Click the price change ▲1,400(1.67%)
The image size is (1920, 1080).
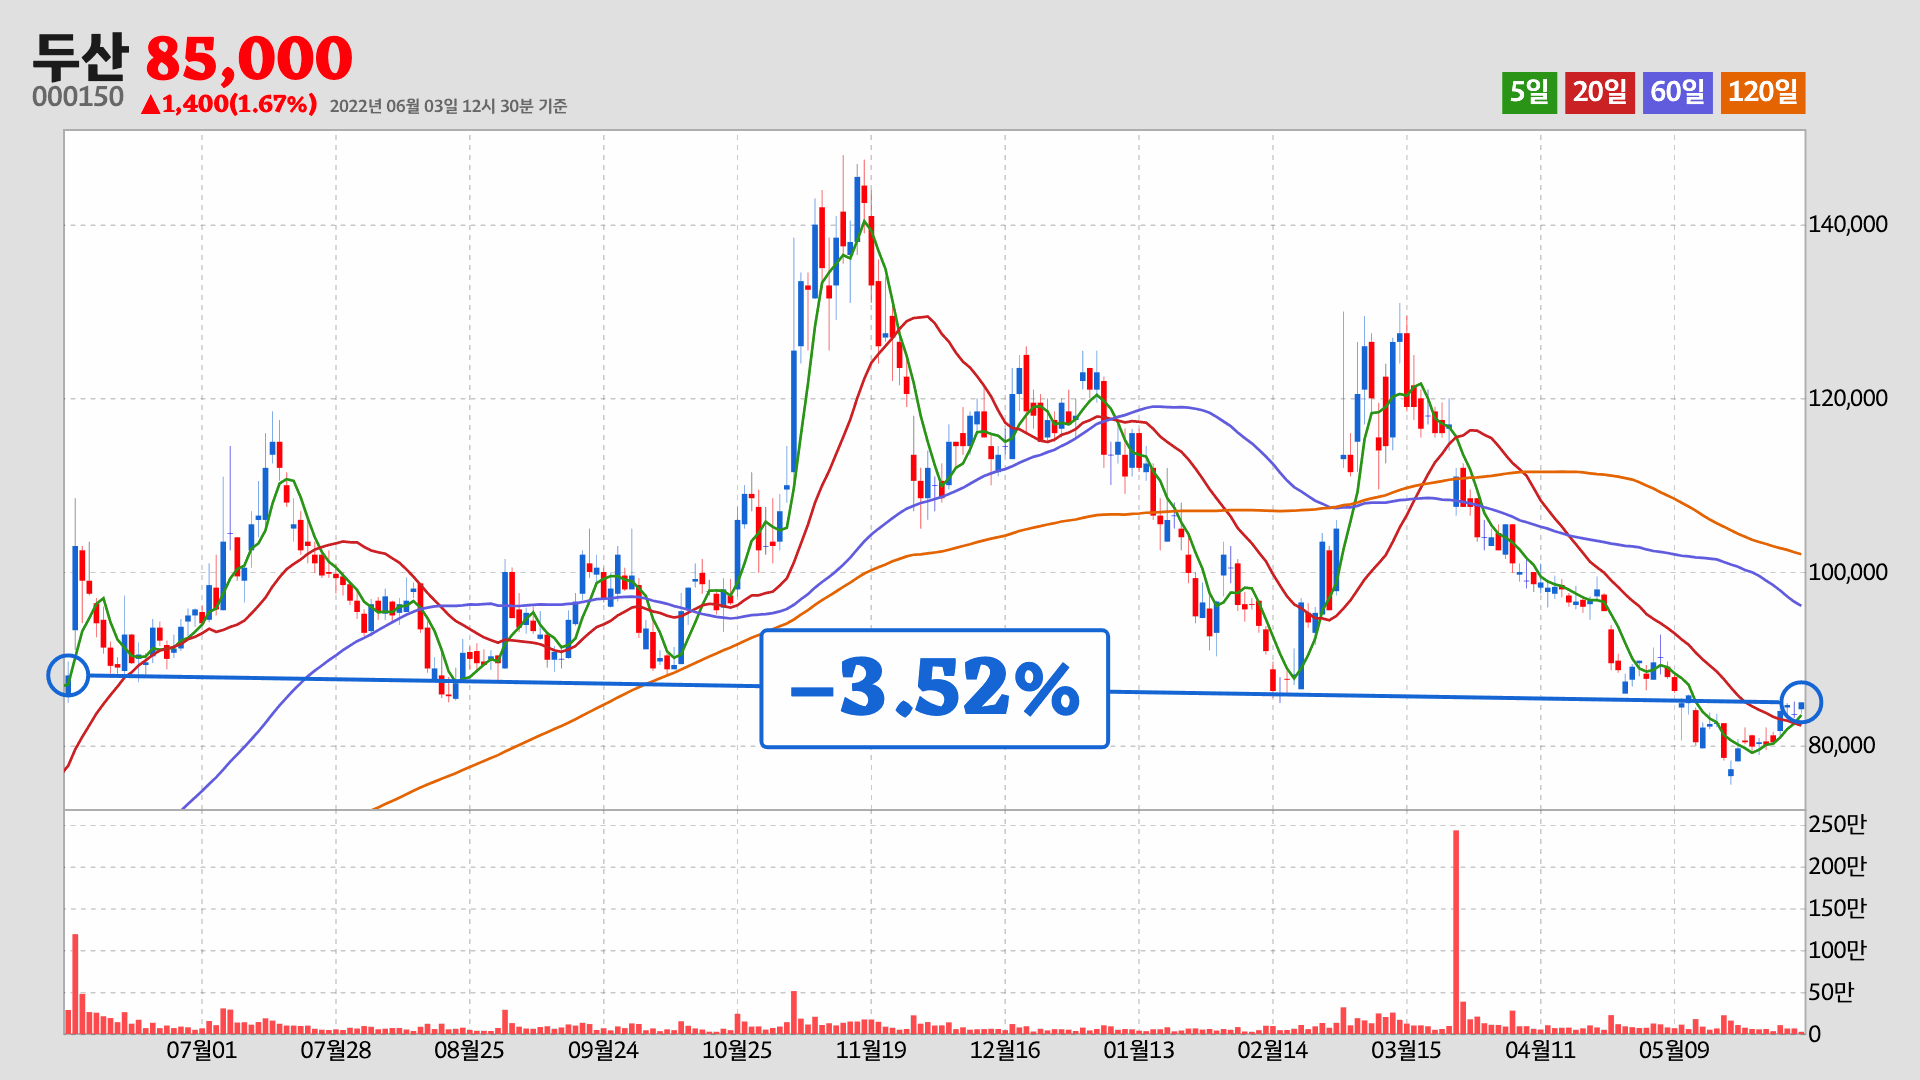pos(229,104)
